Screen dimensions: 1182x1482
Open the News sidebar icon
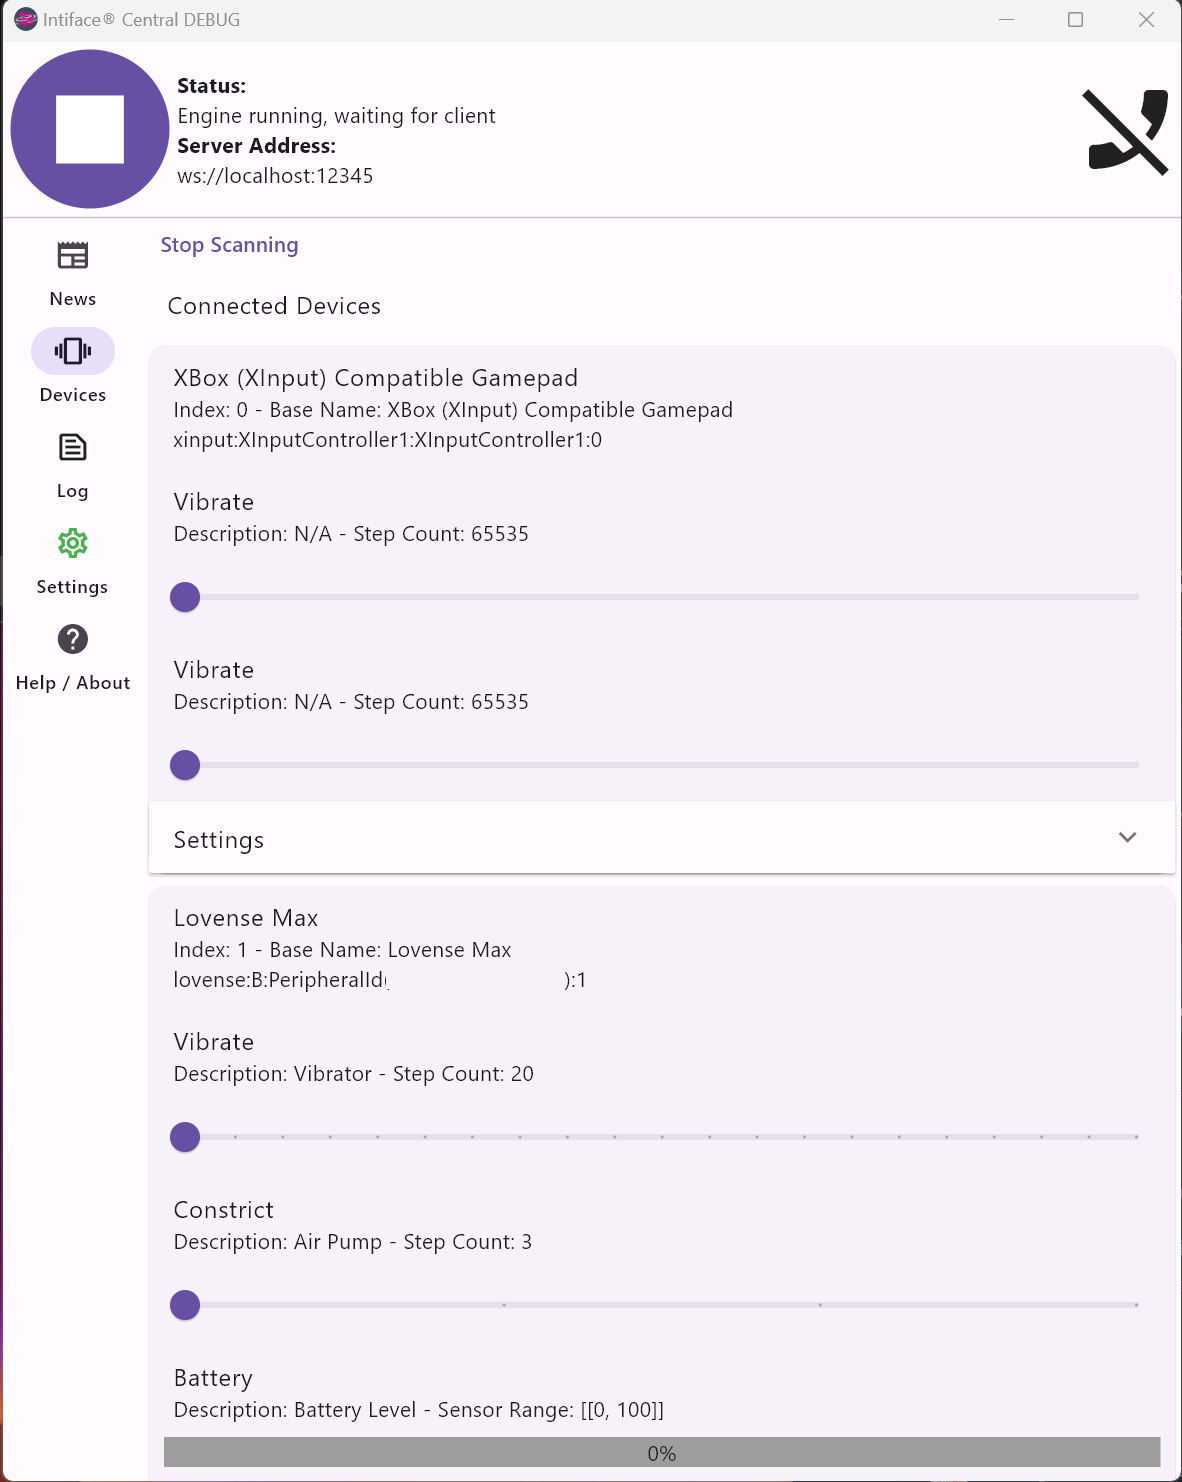[x=72, y=256]
